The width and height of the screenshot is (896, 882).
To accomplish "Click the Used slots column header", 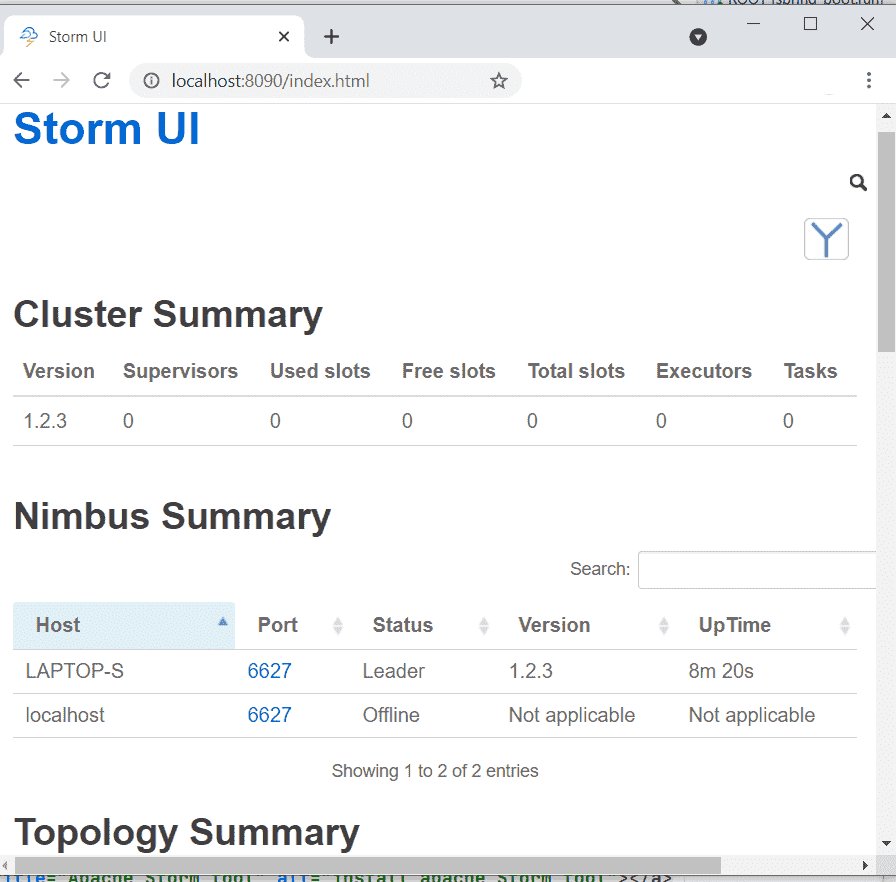I will [320, 371].
